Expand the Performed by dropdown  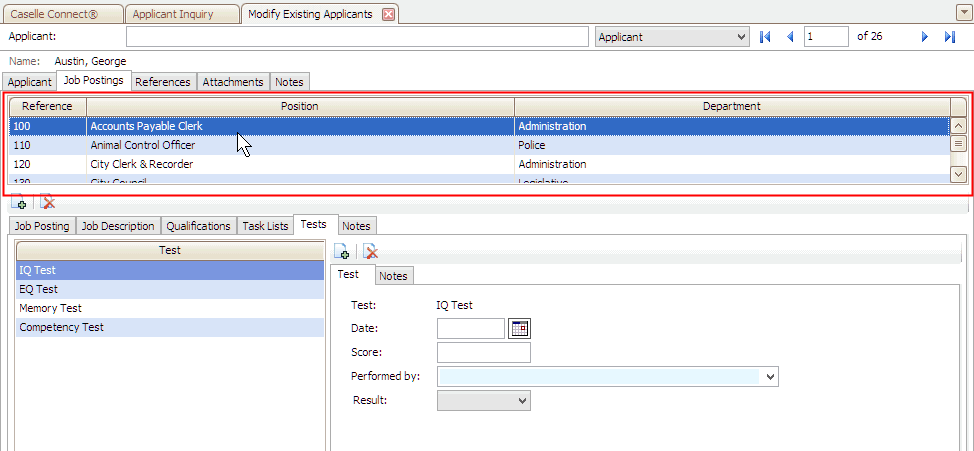769,377
